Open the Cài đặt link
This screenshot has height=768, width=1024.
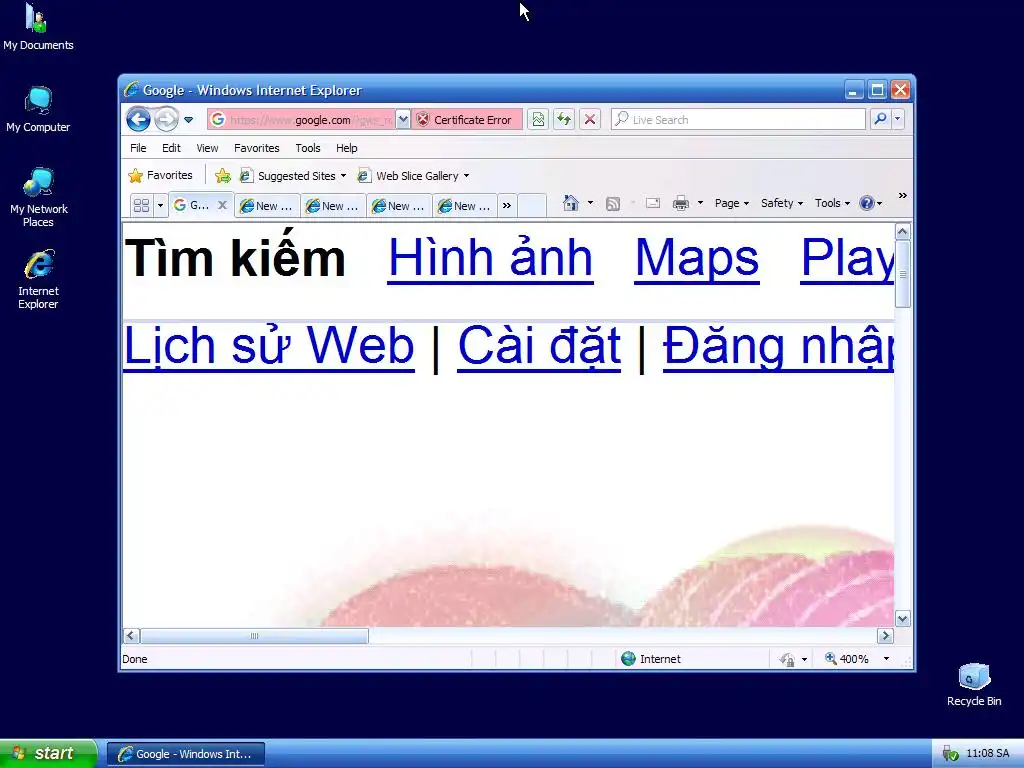coord(539,346)
